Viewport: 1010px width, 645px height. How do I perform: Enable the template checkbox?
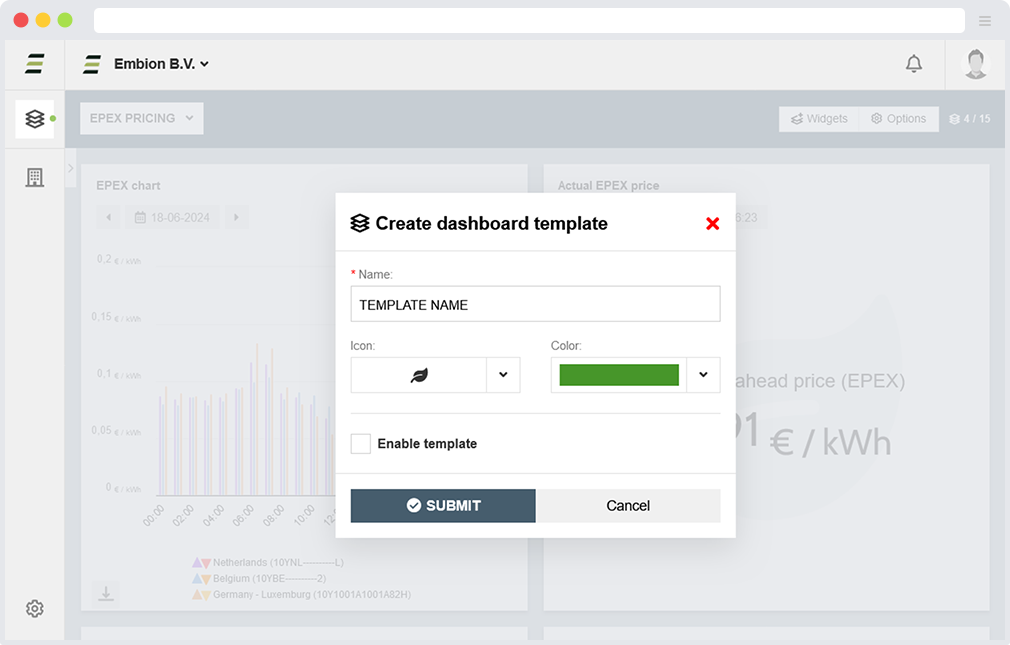(361, 444)
